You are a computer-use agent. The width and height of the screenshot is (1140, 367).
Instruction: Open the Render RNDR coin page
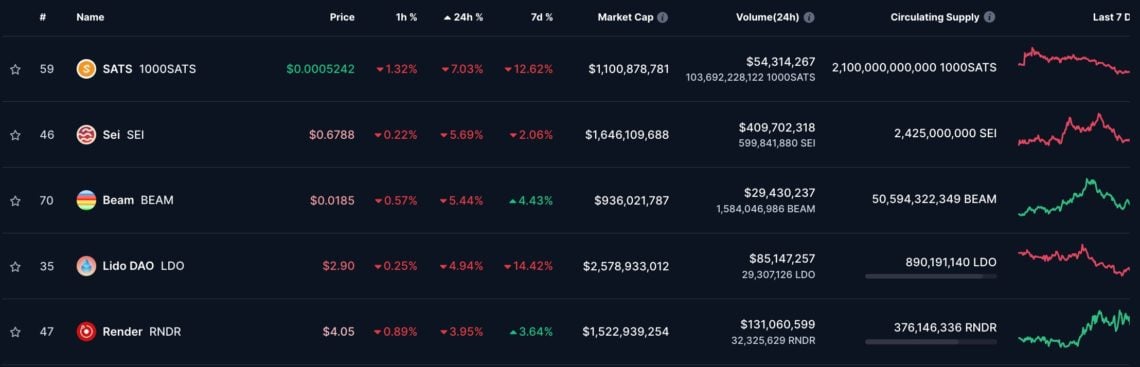point(142,331)
